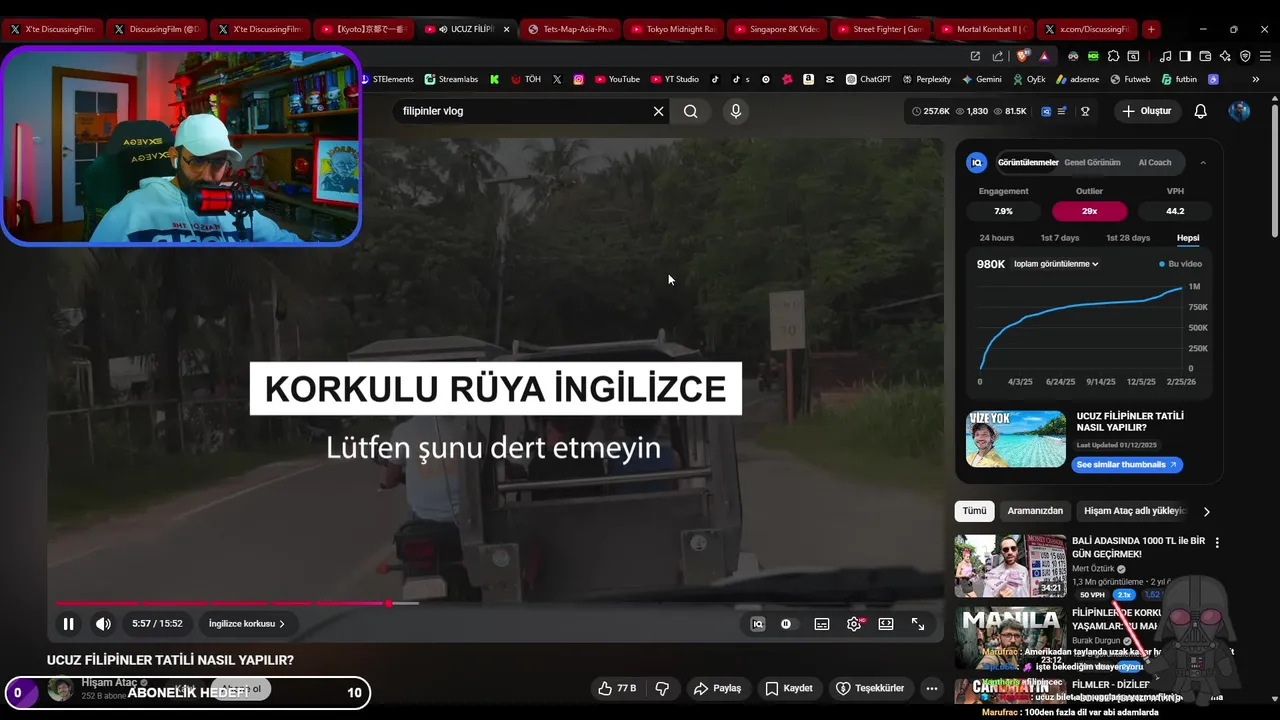Open the MANILA video thumbnail
Screen dimensions: 1280x720
tap(1010, 638)
